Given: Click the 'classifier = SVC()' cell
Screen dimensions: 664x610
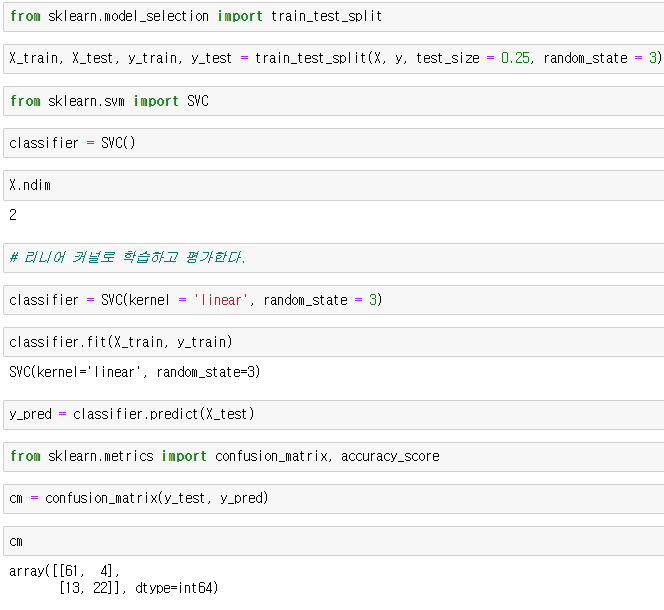Looking at the screenshot, I should [x=334, y=143].
